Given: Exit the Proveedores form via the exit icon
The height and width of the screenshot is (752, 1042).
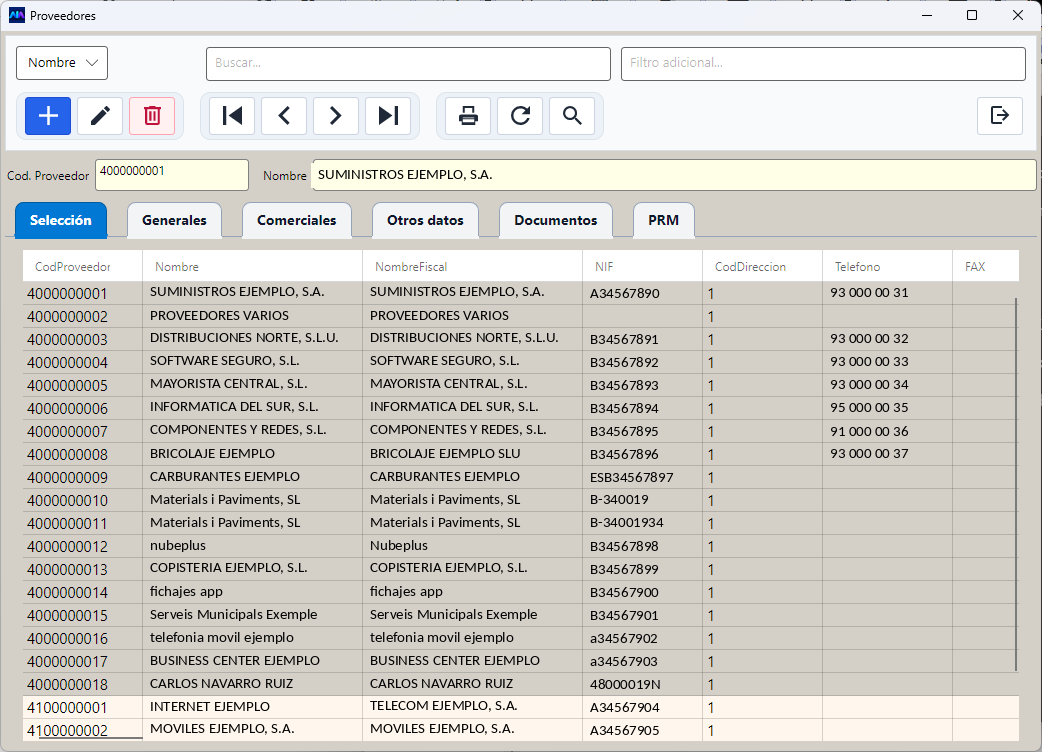Looking at the screenshot, I should 999,116.
